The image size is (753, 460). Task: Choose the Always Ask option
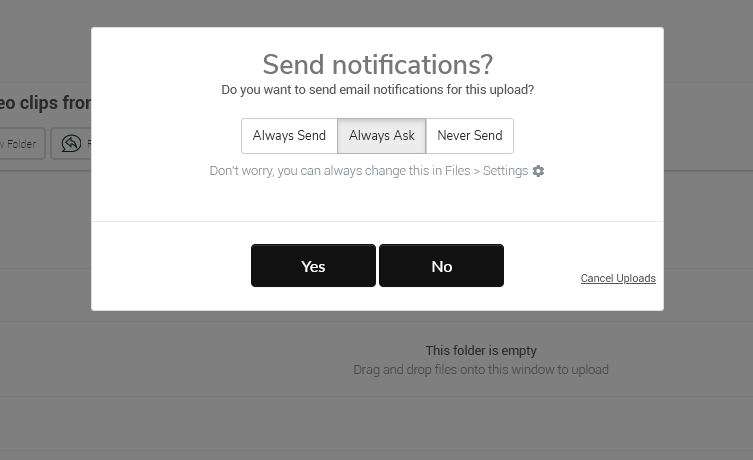coord(382,136)
